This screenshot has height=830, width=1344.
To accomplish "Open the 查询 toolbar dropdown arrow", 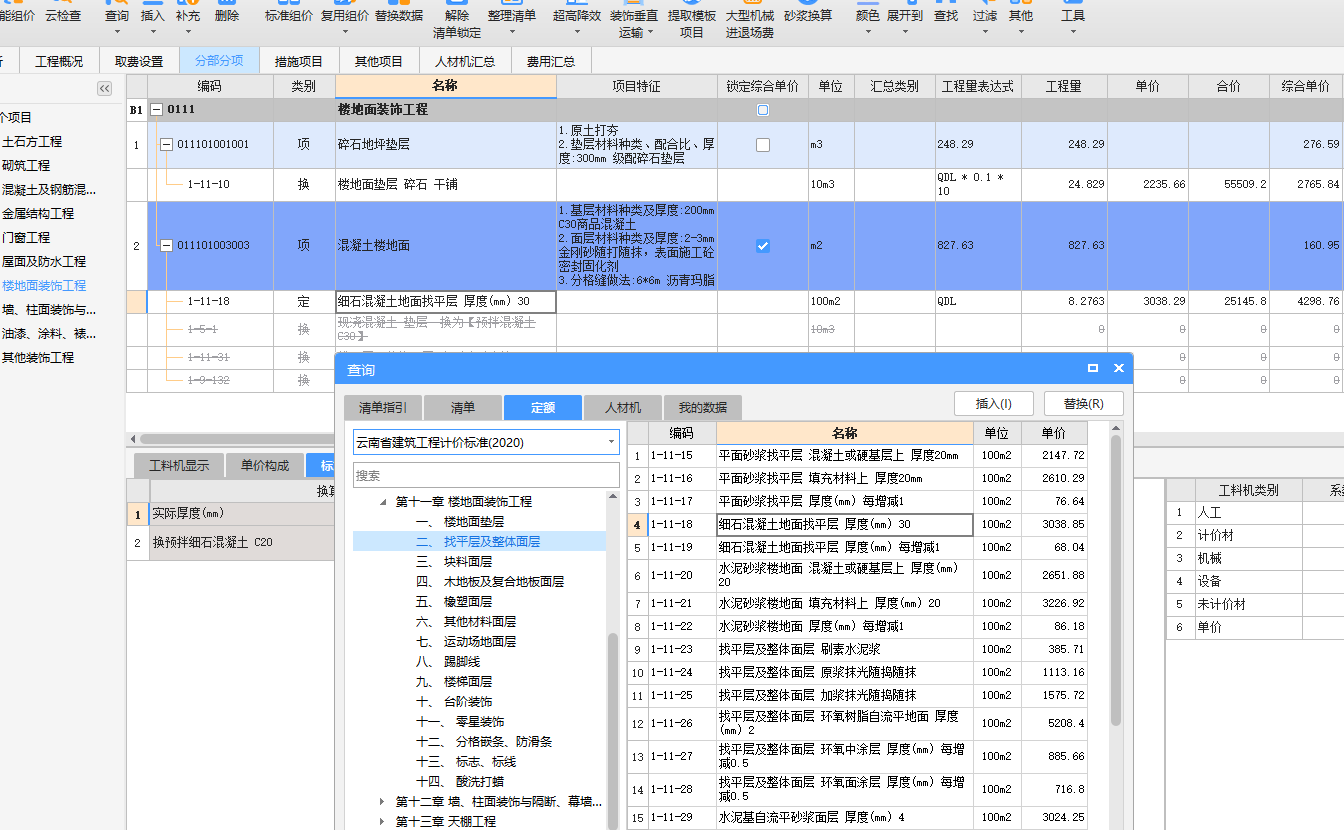I will click(x=117, y=32).
